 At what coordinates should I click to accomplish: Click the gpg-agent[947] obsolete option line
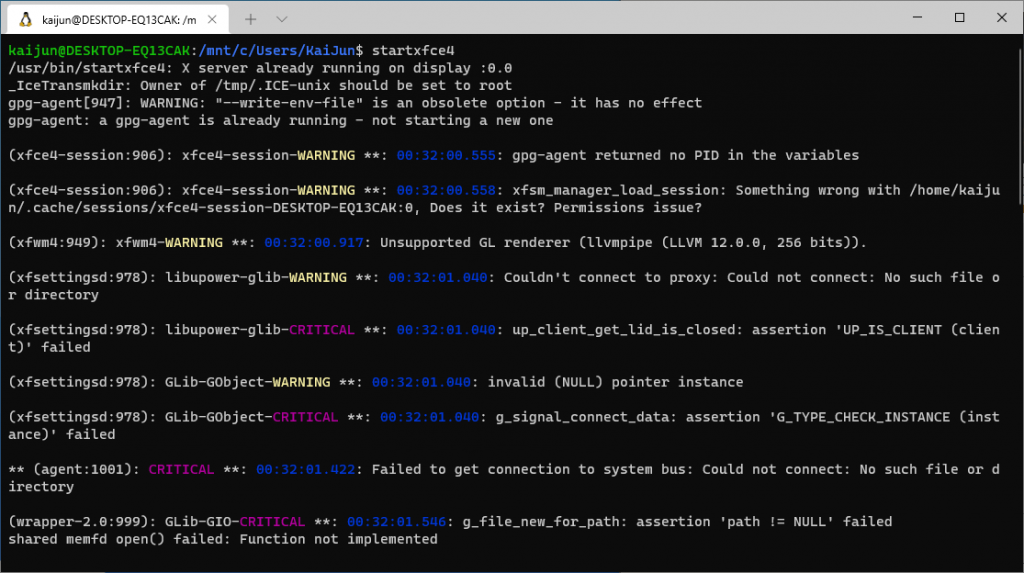tap(355, 103)
